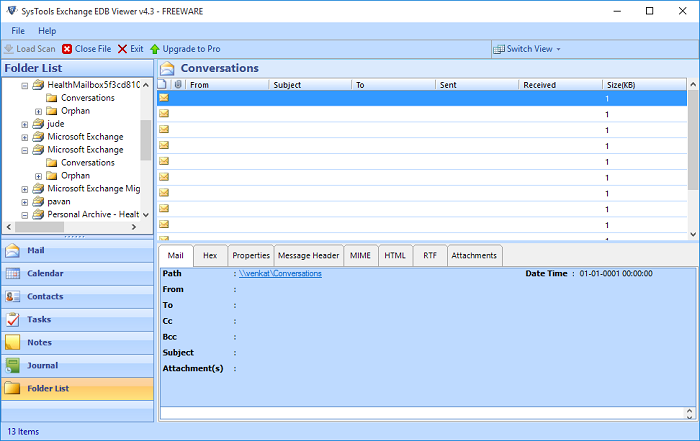Click the folder tree scroll up arrow
The width and height of the screenshot is (700, 441).
pyautogui.click(x=146, y=85)
